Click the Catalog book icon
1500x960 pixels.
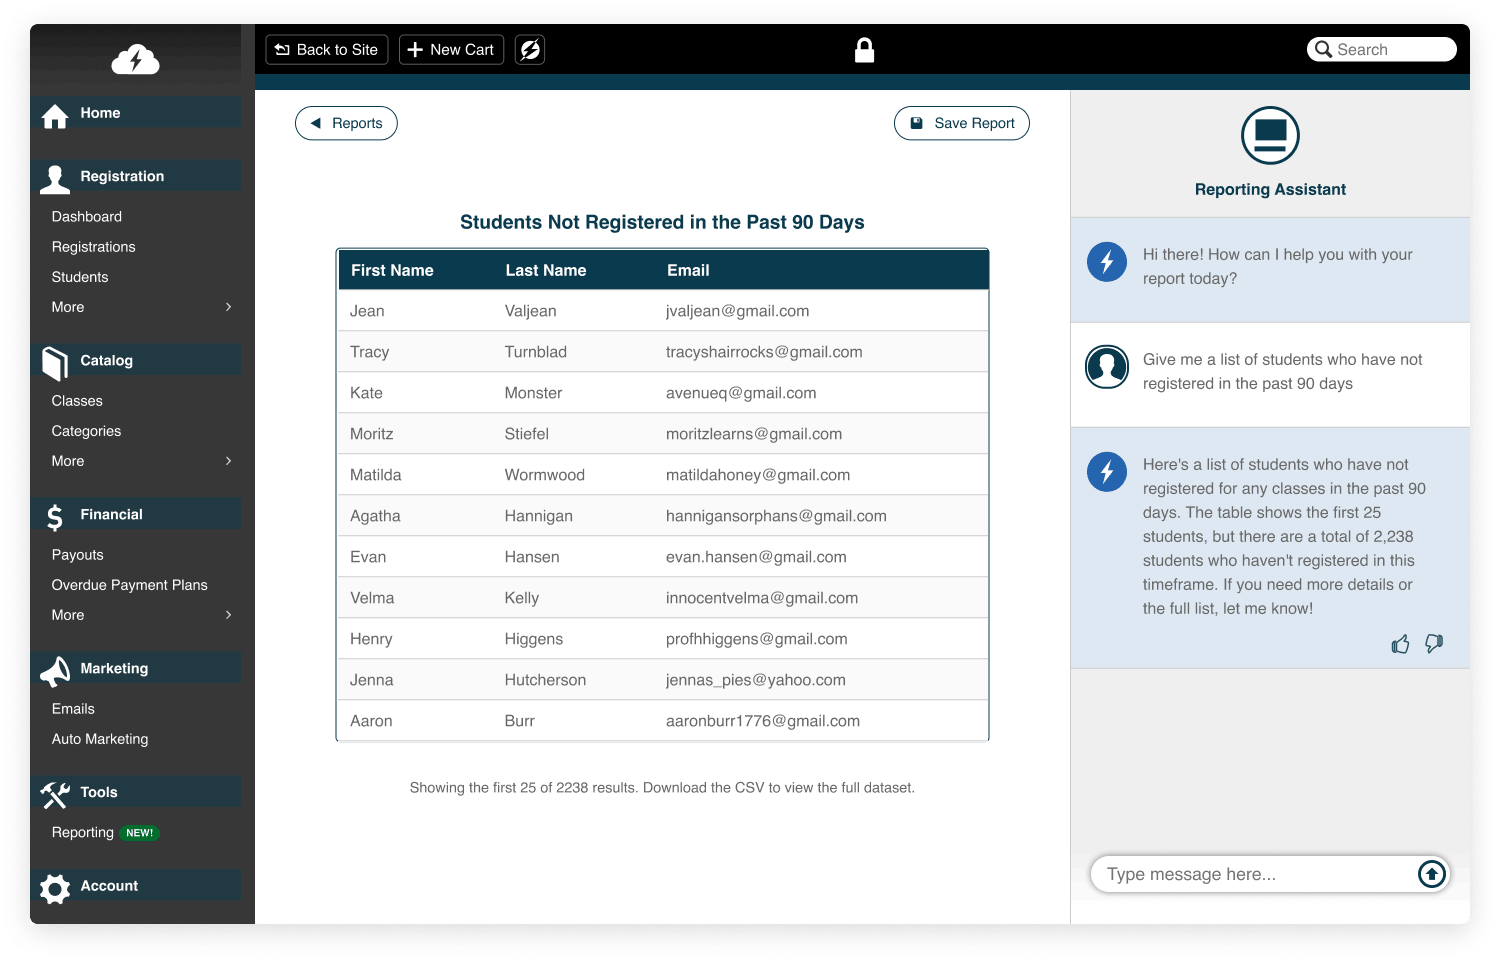tap(55, 363)
